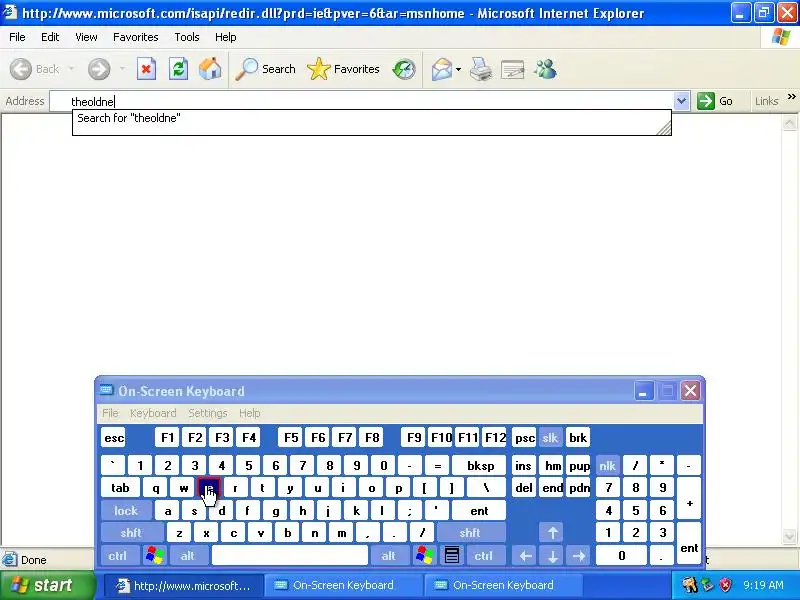Click the Edit page toolbar icon
Image resolution: width=800 pixels, height=600 pixels.
coord(513,69)
